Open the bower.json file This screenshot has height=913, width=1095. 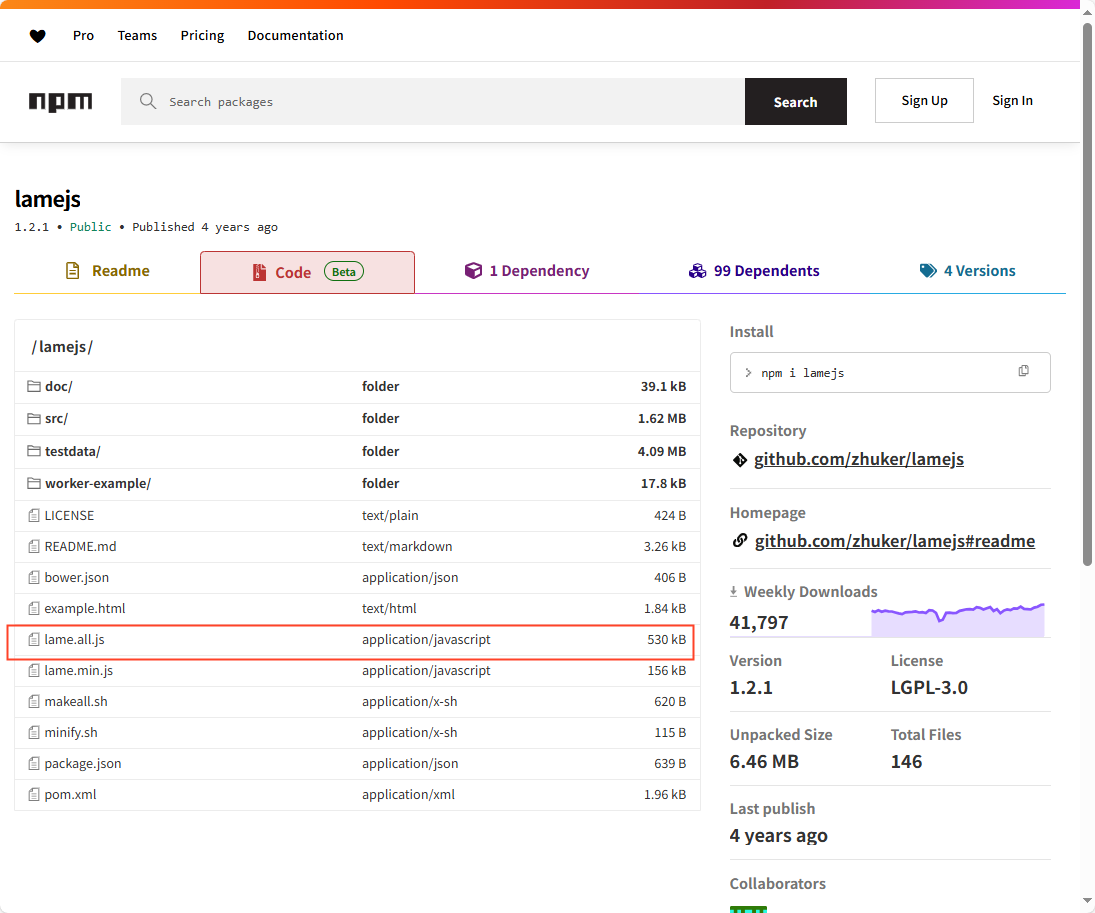(x=77, y=578)
